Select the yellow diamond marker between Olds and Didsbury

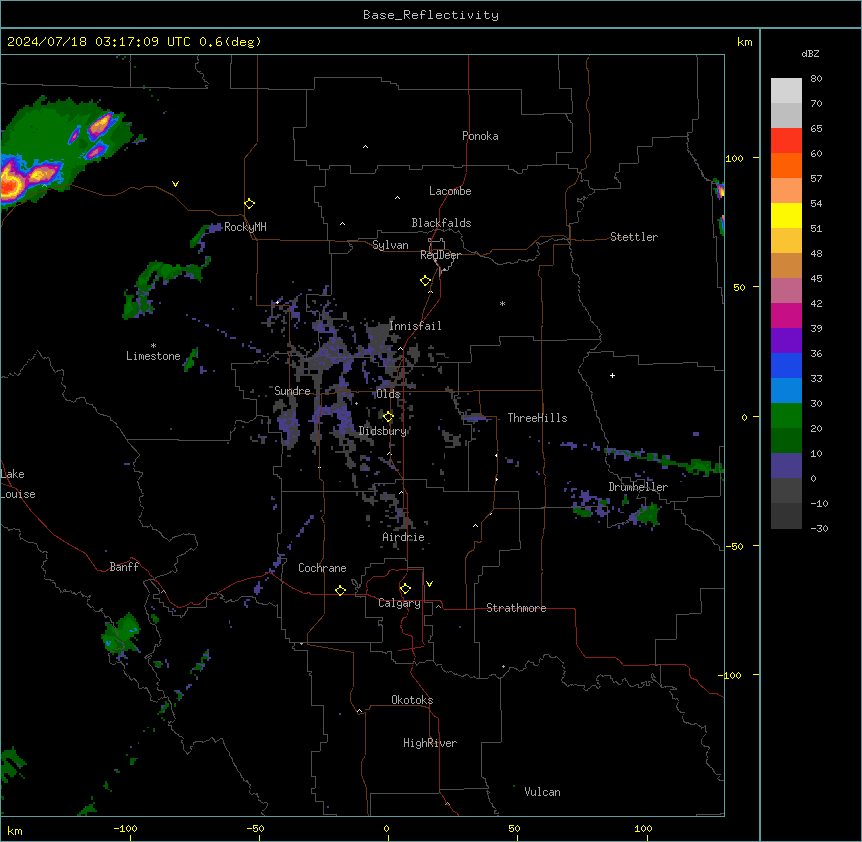388,417
